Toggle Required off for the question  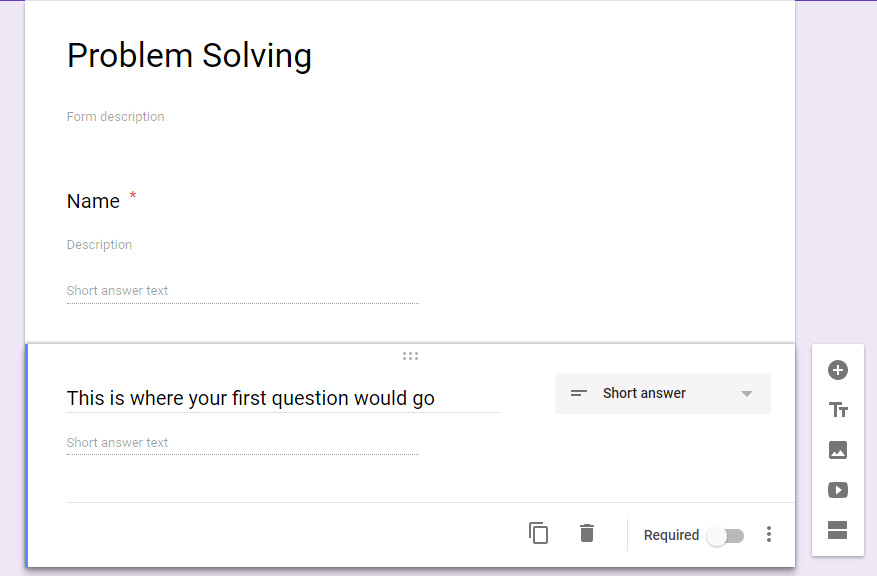point(726,536)
